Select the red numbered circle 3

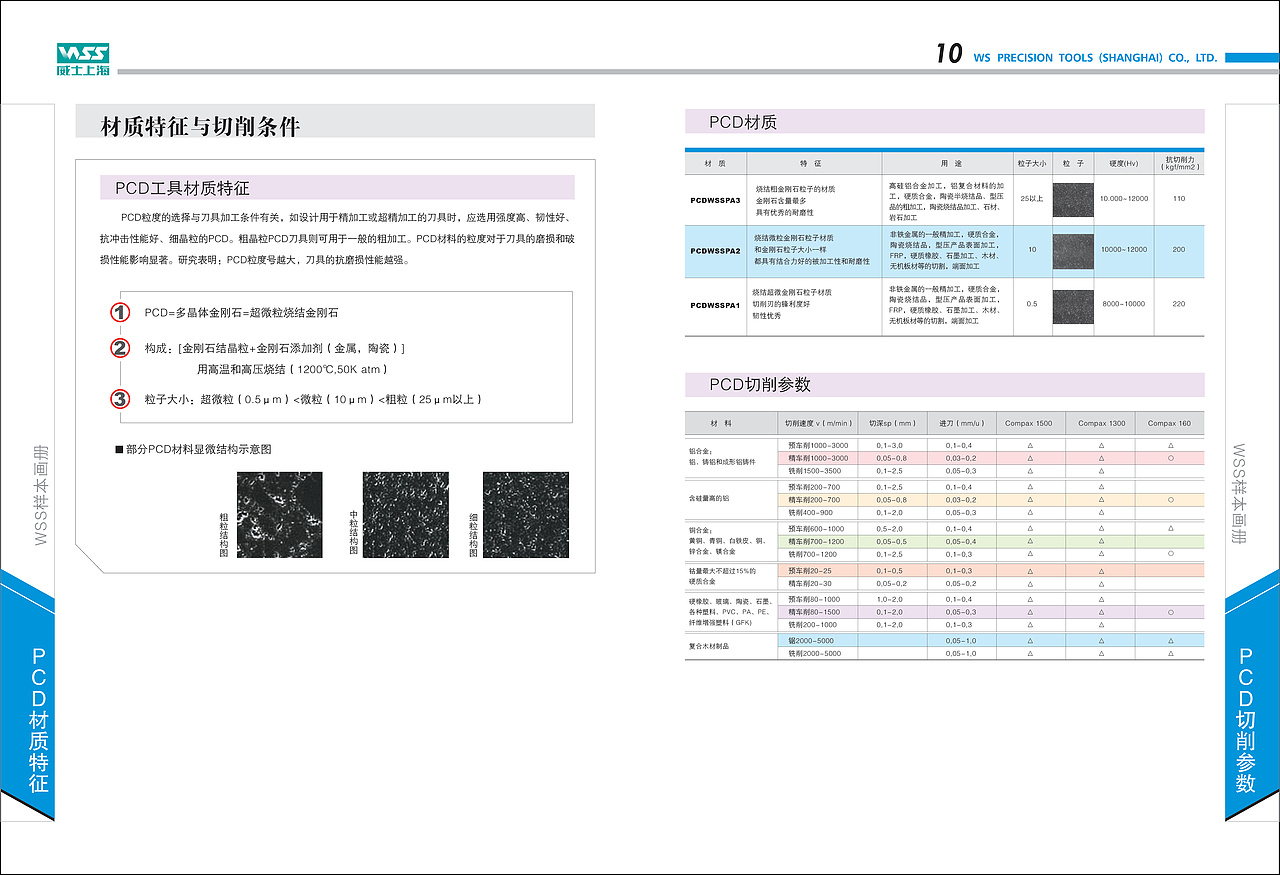click(x=120, y=399)
